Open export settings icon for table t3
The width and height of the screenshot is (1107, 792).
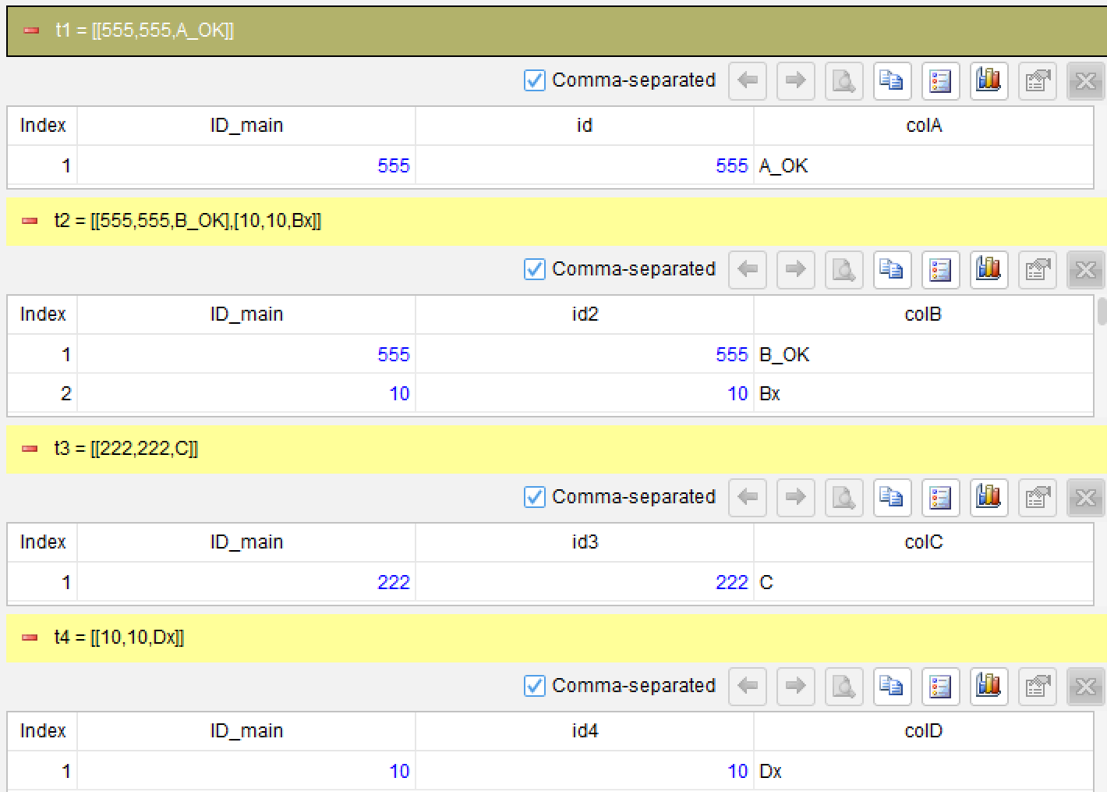[1037, 497]
